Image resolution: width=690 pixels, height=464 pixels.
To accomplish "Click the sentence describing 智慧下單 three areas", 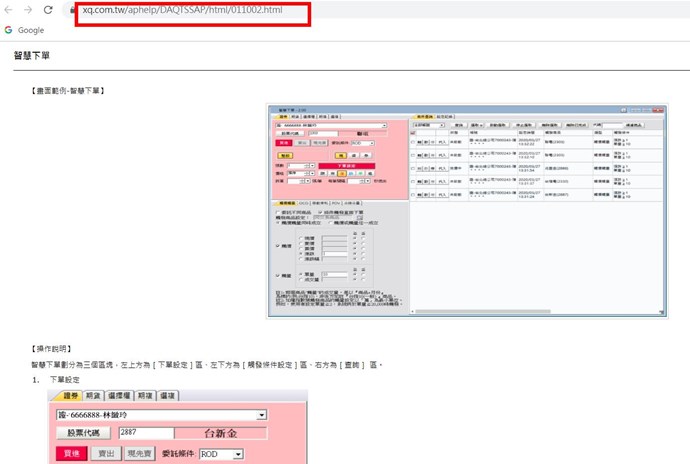I will (207, 365).
